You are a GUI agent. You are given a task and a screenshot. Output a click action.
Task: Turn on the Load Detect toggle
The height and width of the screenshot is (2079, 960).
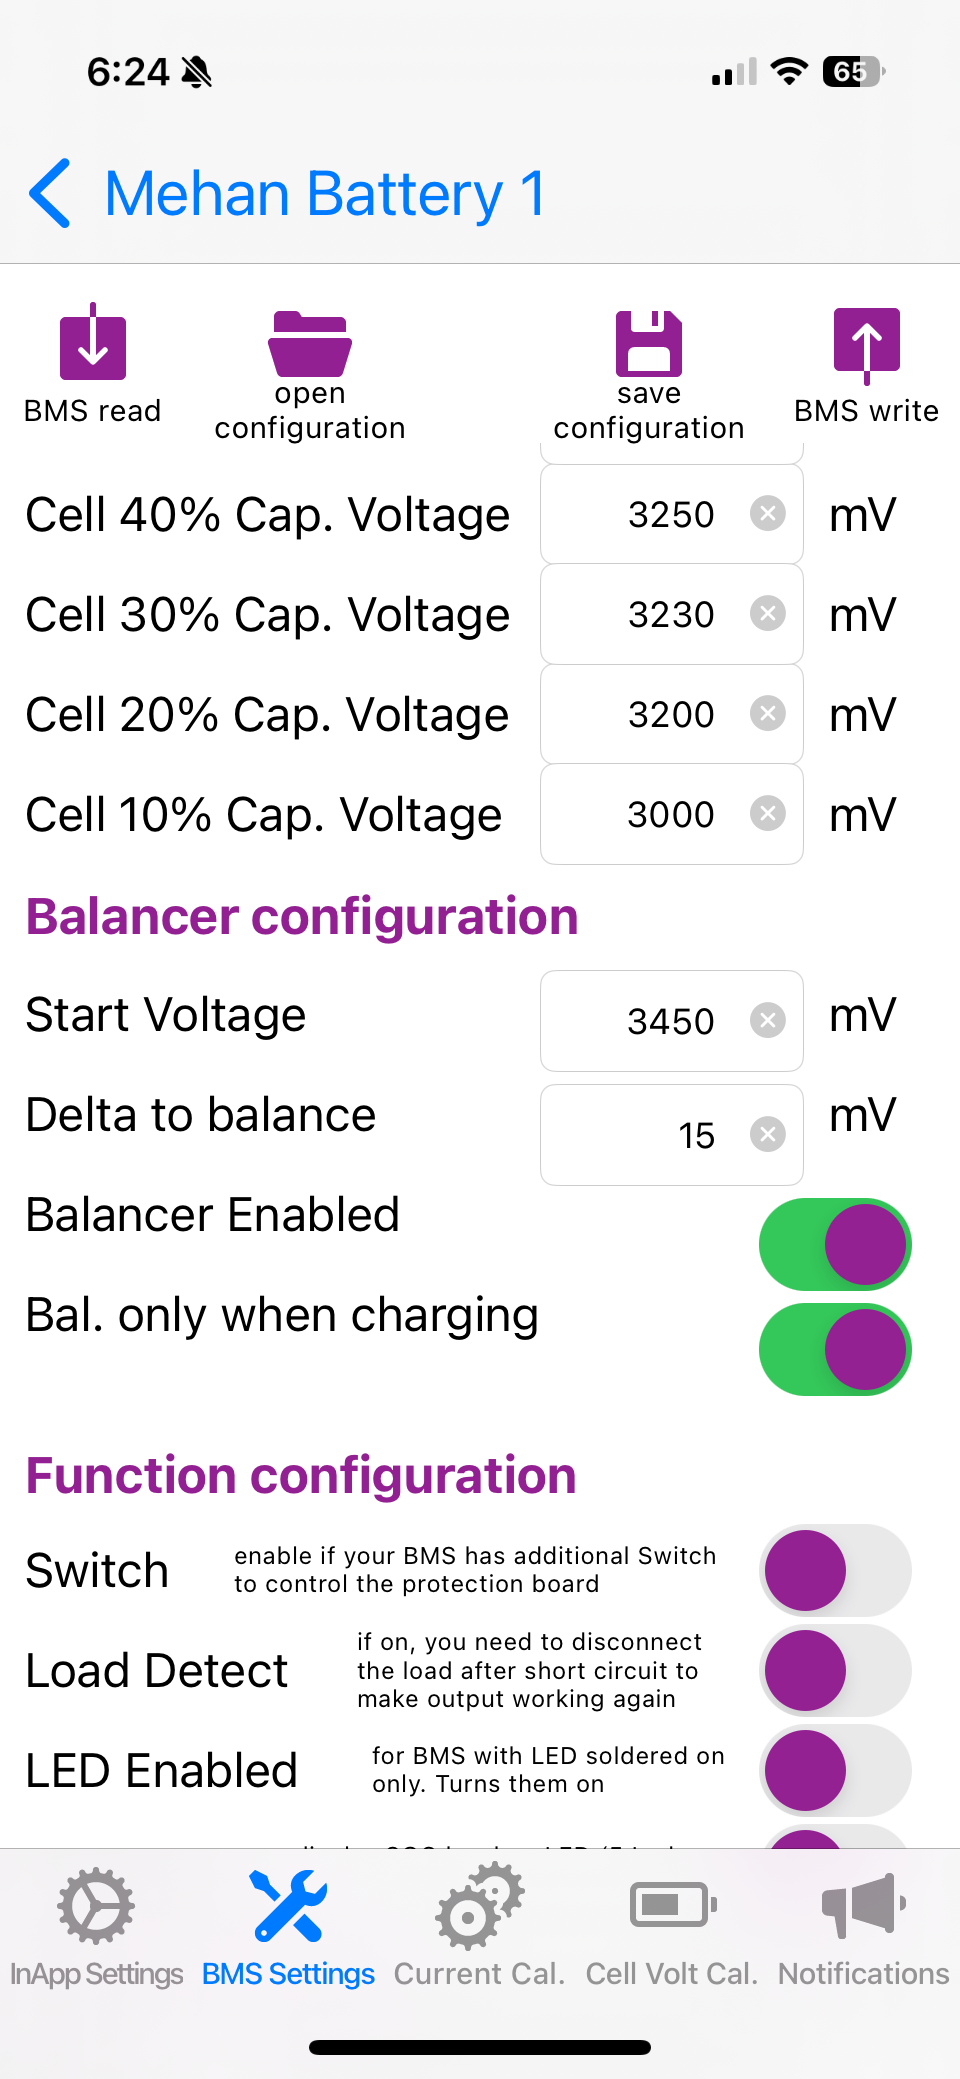[x=835, y=1670]
